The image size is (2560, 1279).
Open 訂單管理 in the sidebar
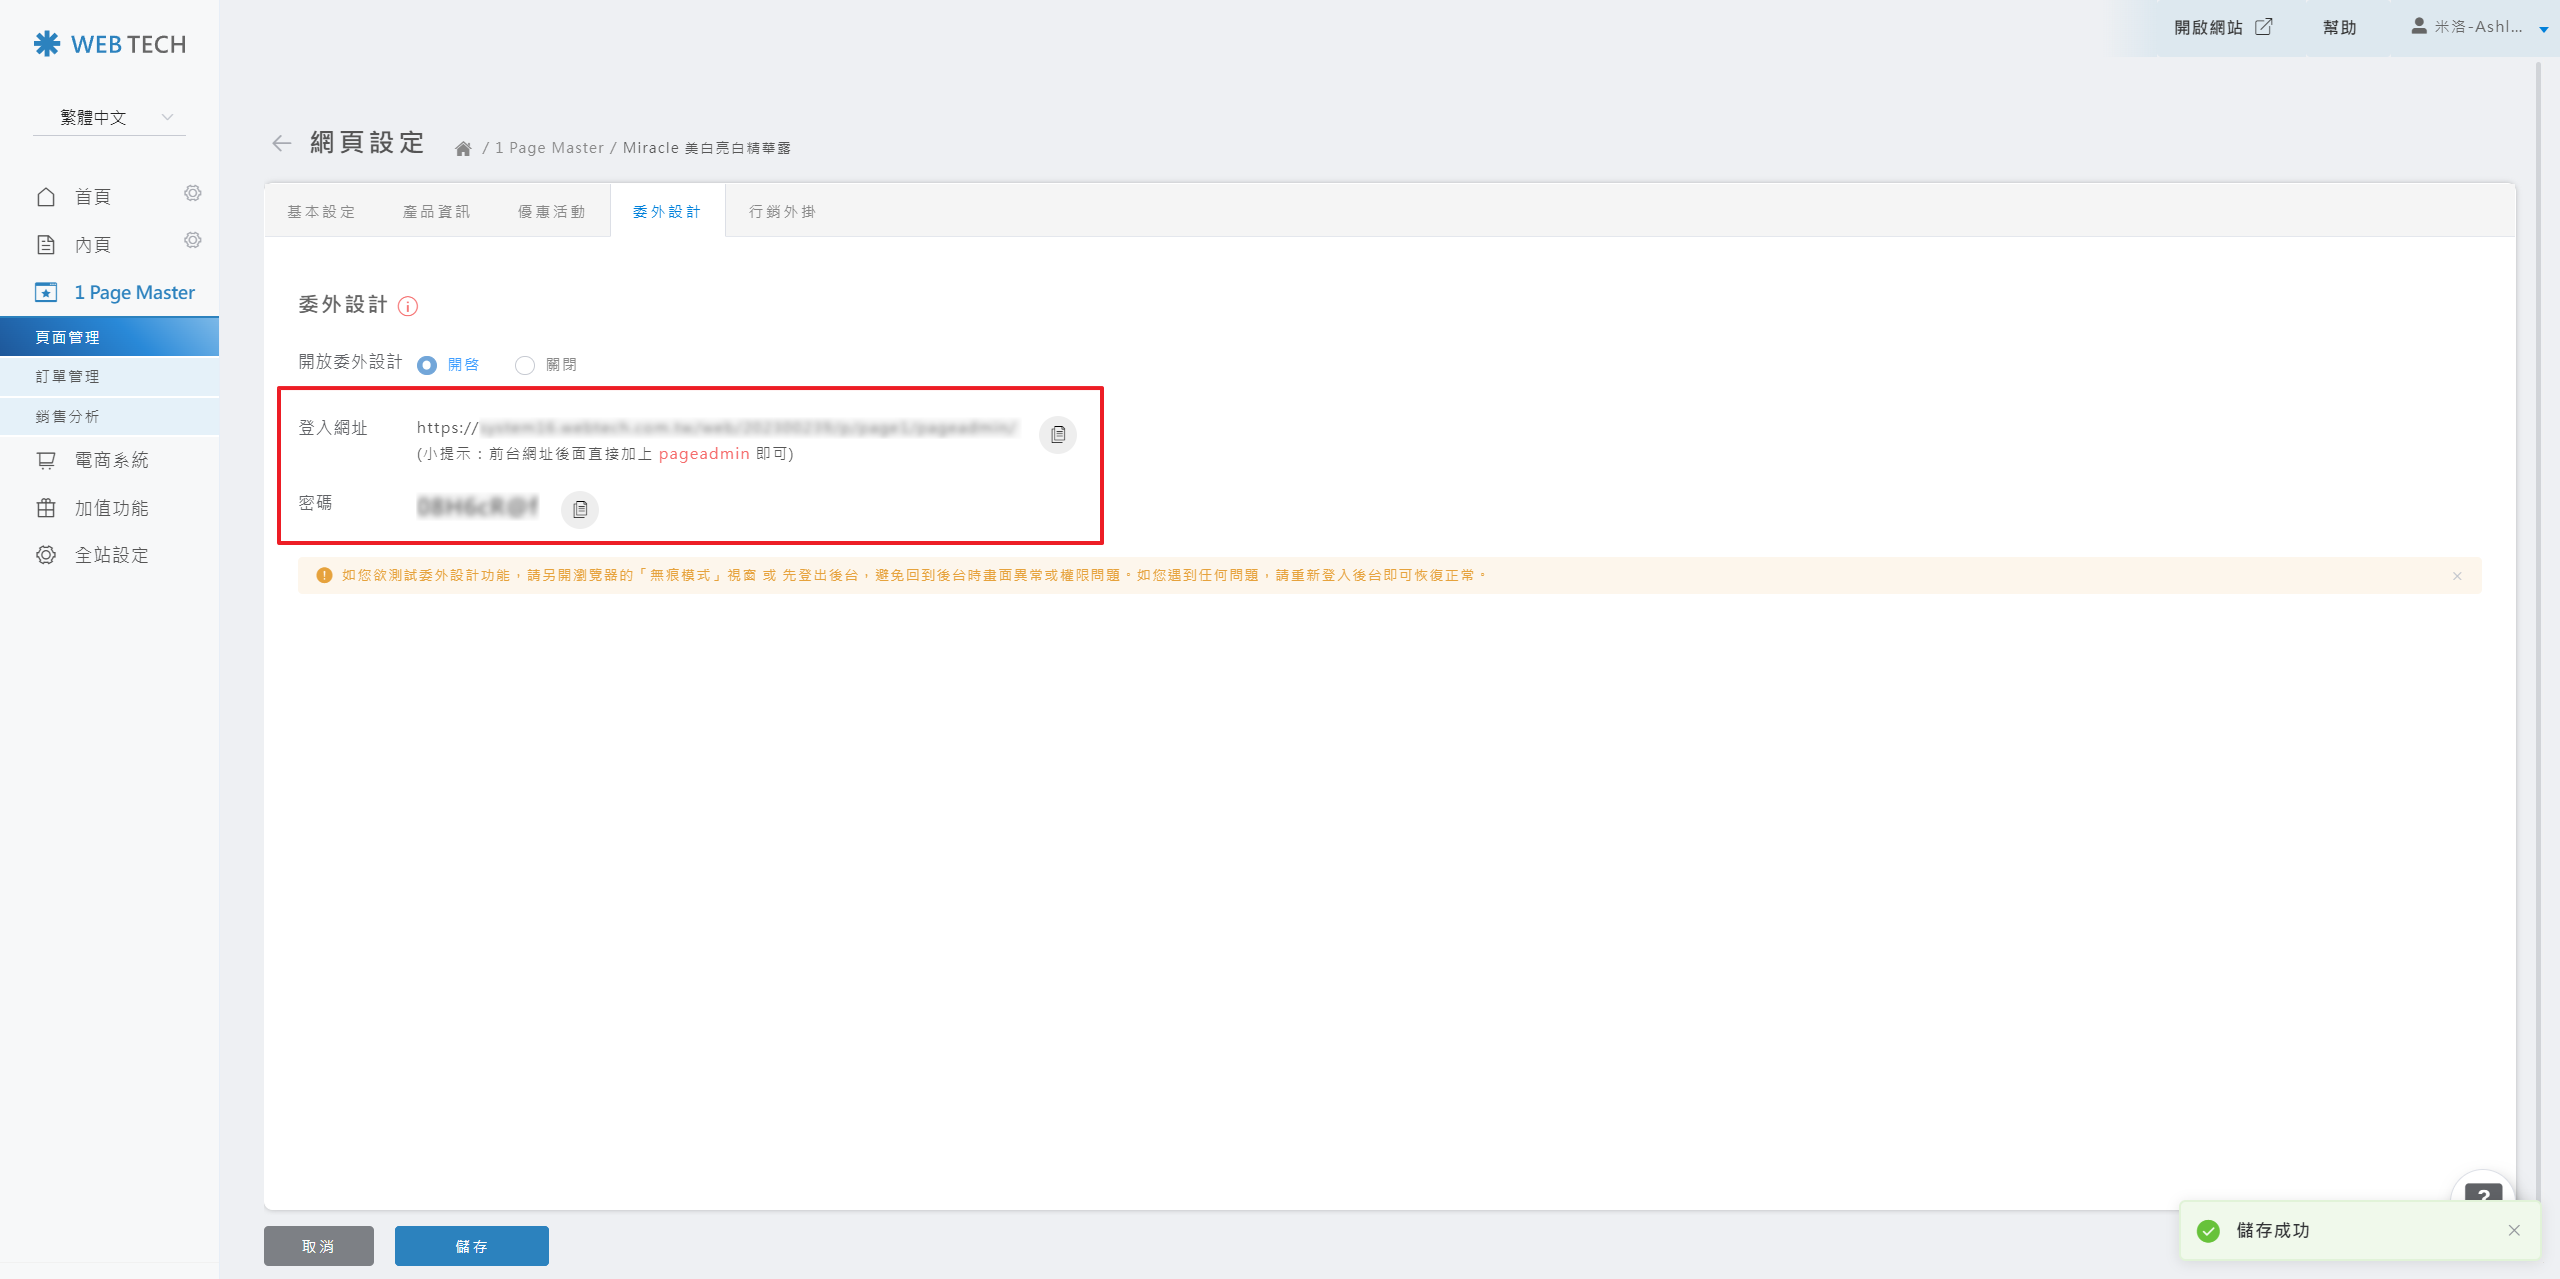pos(68,377)
